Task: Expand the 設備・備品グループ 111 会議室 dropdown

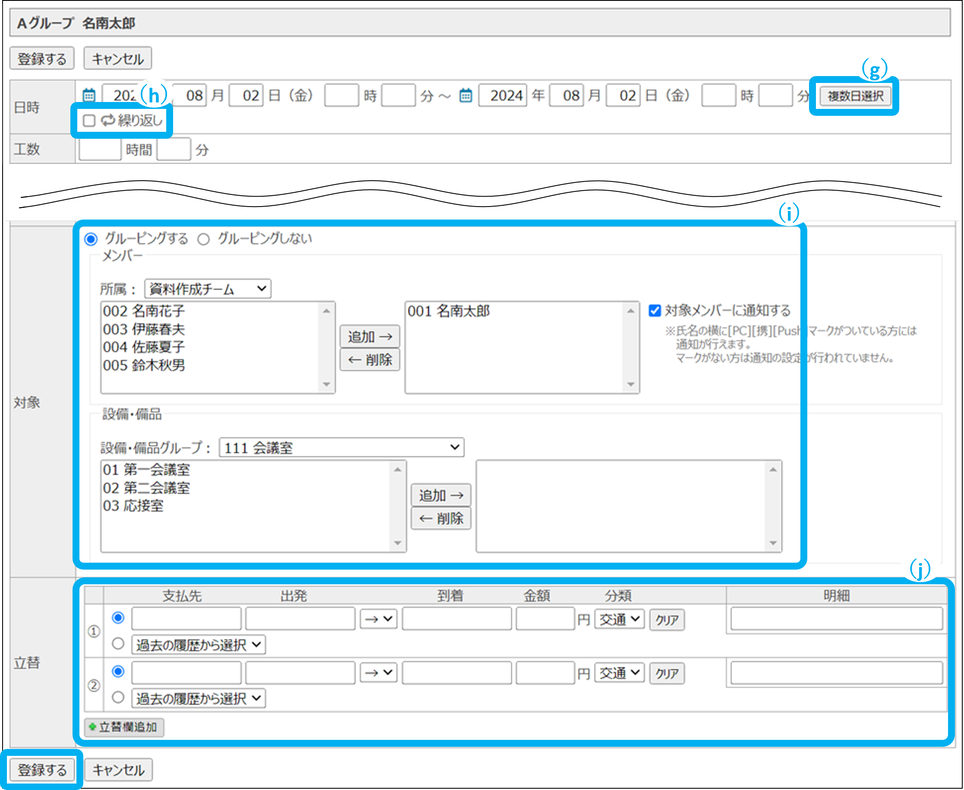Action: pyautogui.click(x=341, y=447)
